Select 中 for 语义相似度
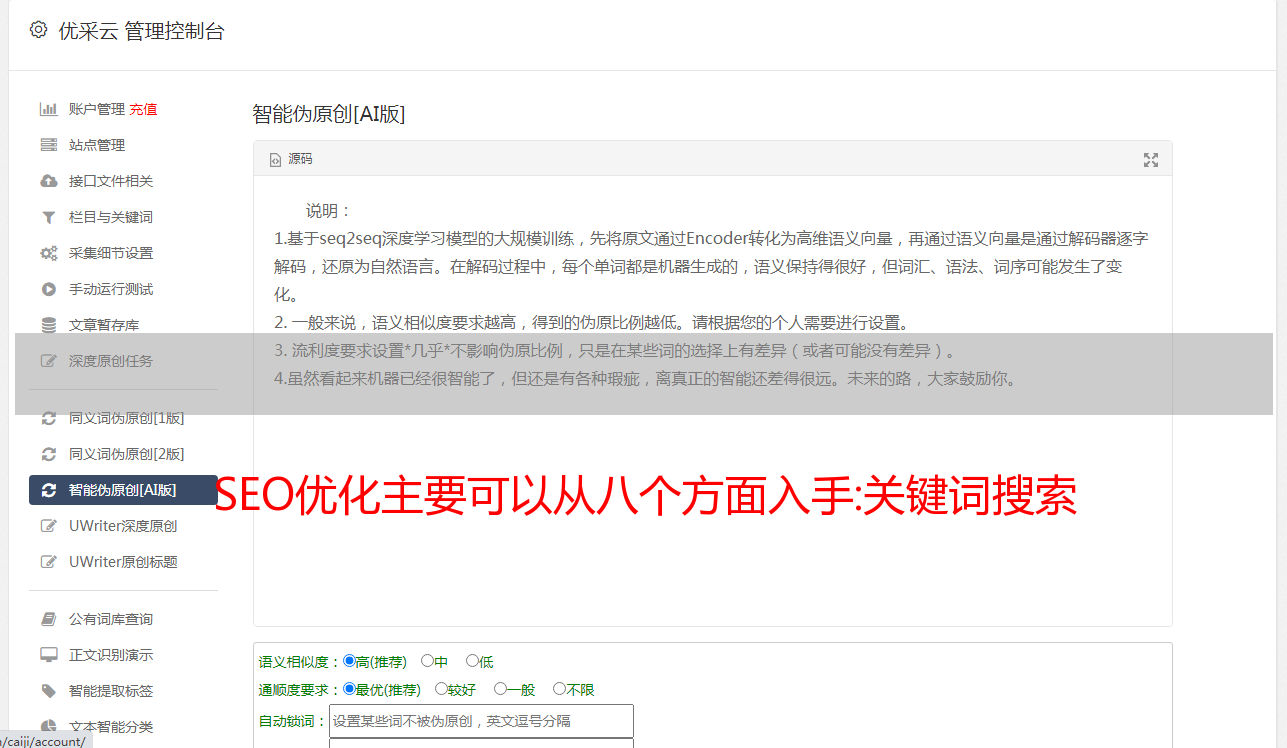 tap(427, 661)
